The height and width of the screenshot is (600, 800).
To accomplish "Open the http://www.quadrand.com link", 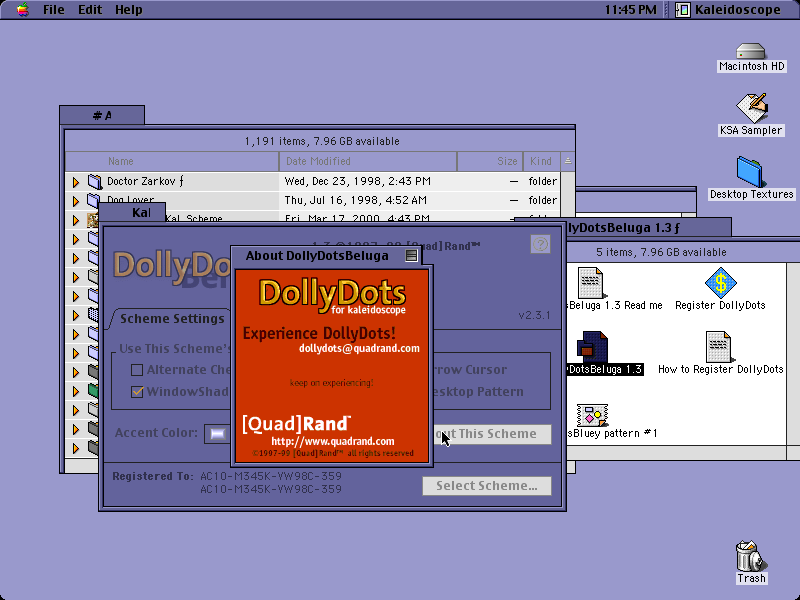I will click(333, 441).
